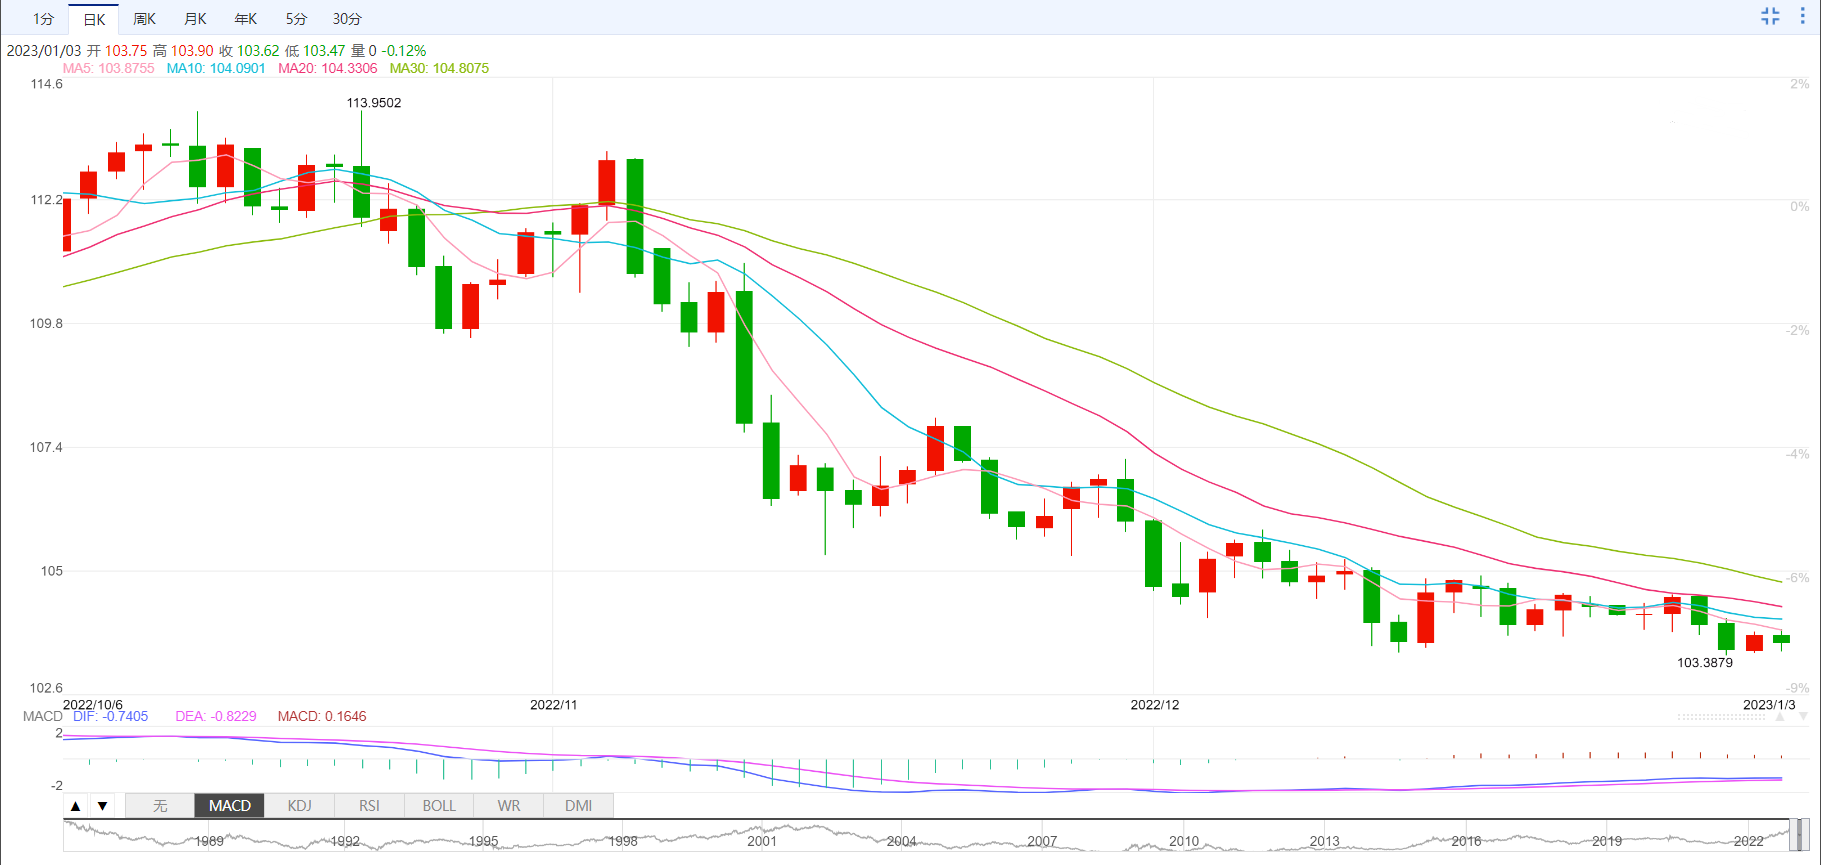1821x865 pixels.
Task: Click the overview timeline at year 2001
Action: point(762,841)
